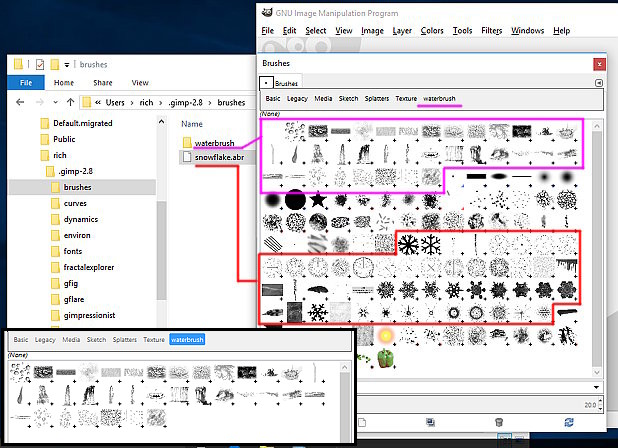The height and width of the screenshot is (448, 618).
Task: Select the black star brush
Action: (319, 201)
